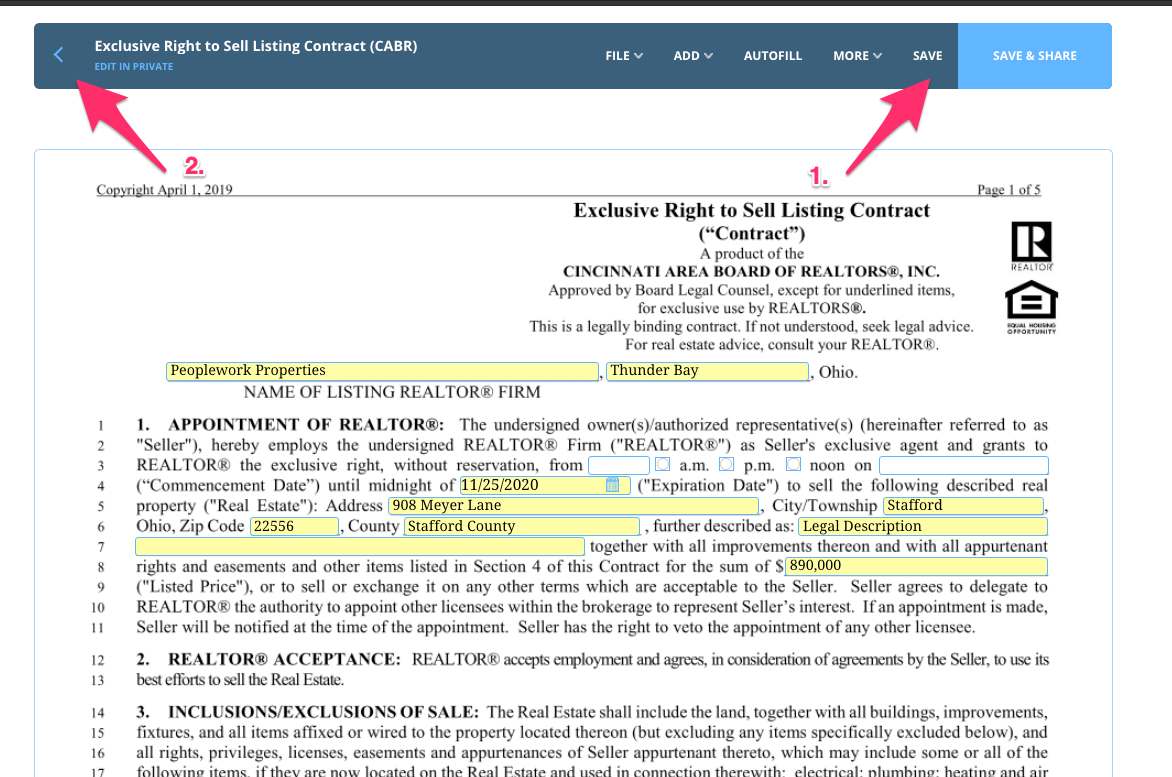
Task: Select the County field showing Stafford County
Action: pos(521,525)
